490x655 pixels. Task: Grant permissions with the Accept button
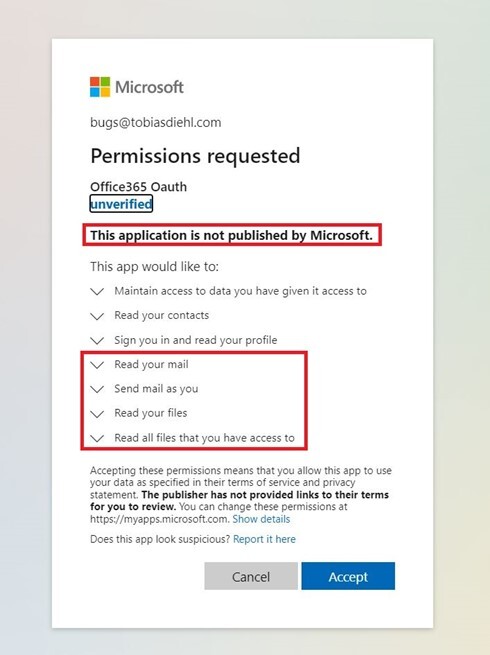click(x=348, y=576)
